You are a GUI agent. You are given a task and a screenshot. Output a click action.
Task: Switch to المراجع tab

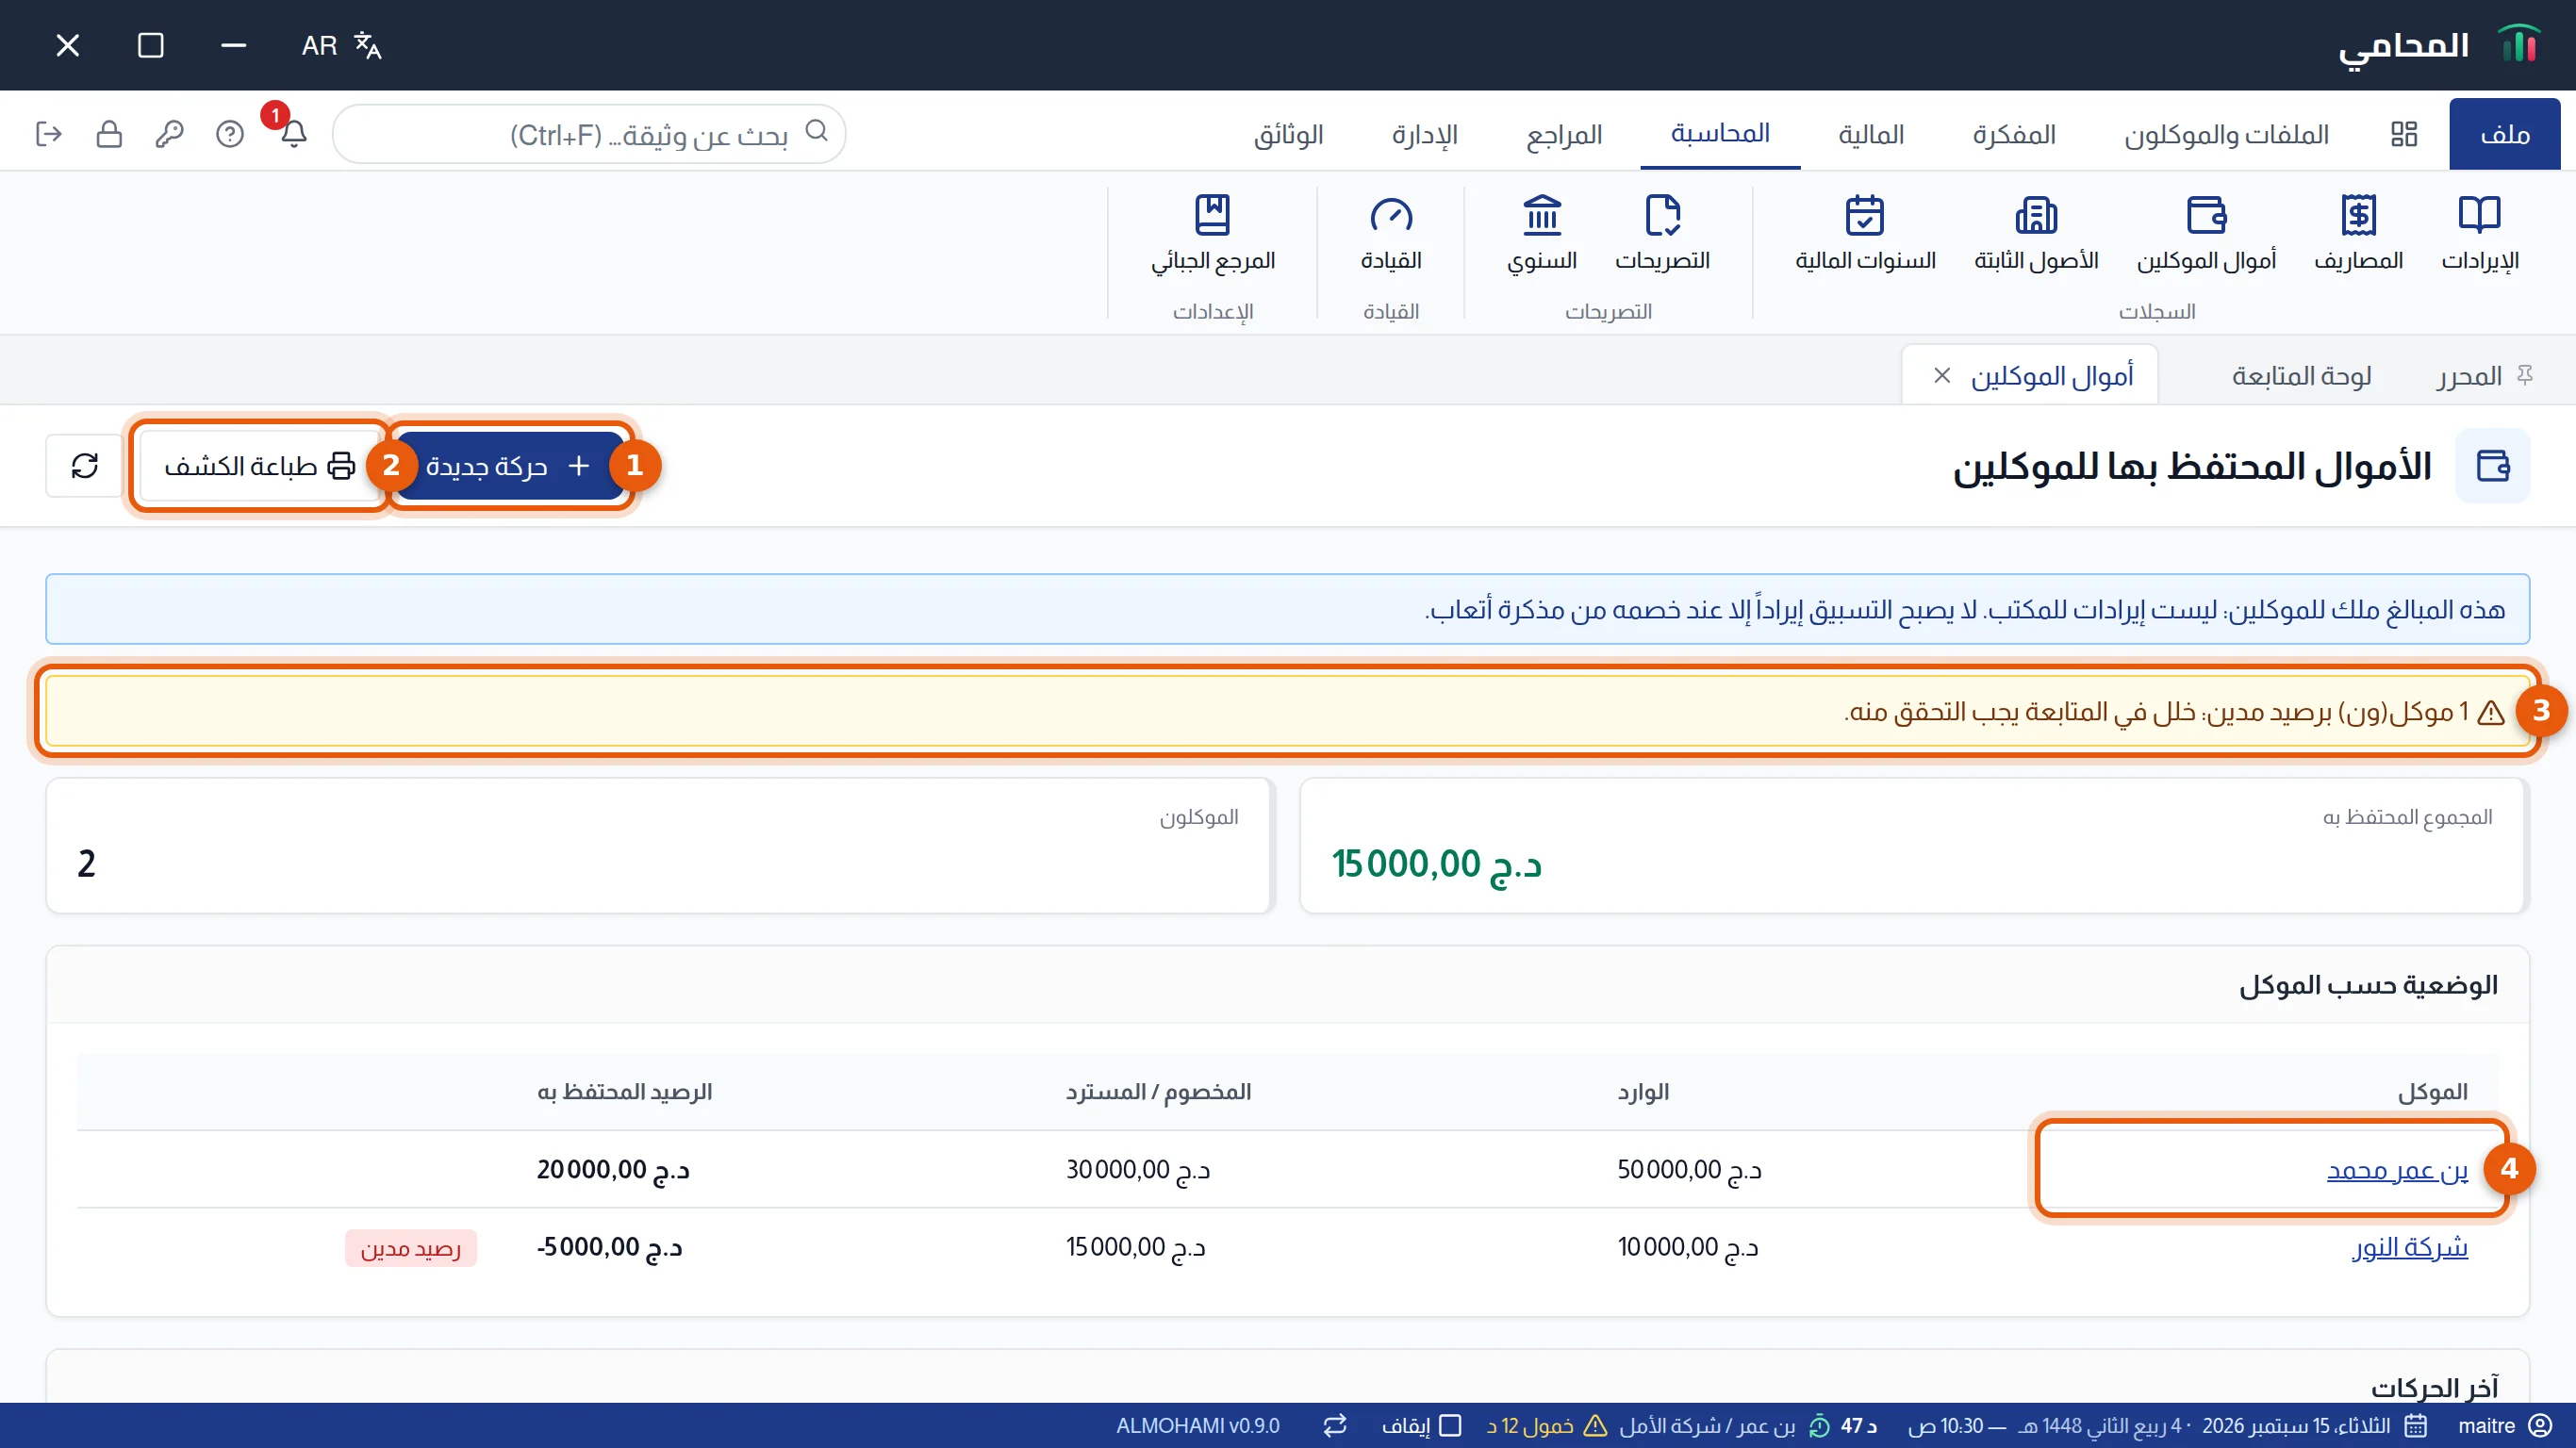click(x=1564, y=134)
